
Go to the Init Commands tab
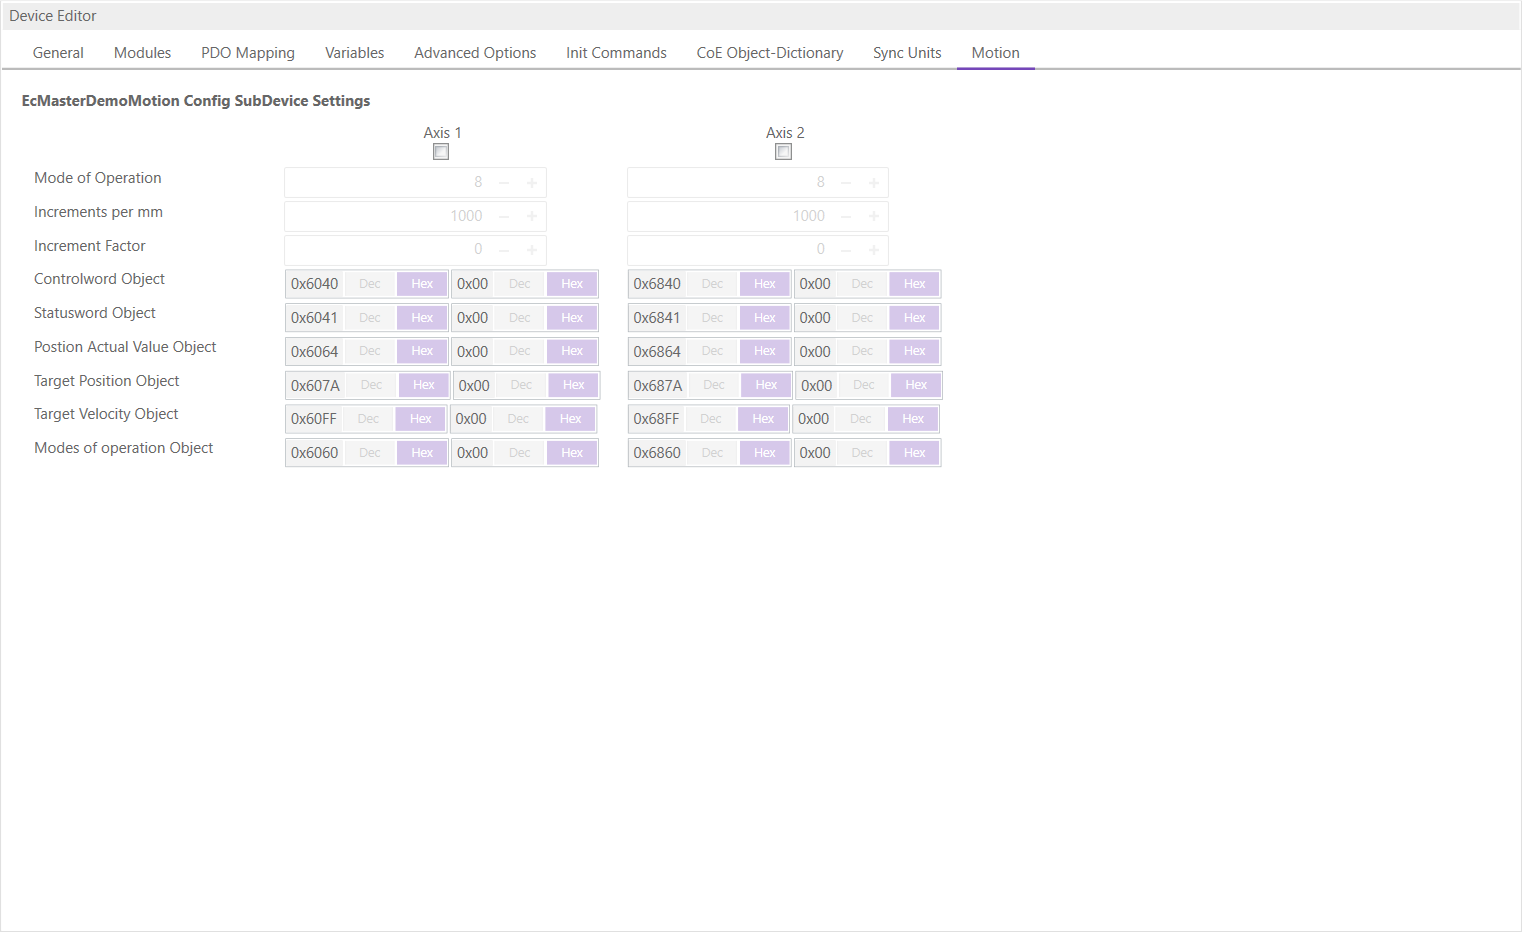click(x=616, y=53)
